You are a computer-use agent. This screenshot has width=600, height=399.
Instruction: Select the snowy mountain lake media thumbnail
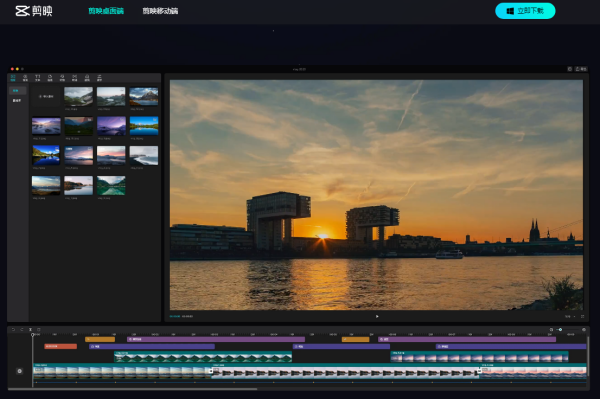click(x=143, y=96)
